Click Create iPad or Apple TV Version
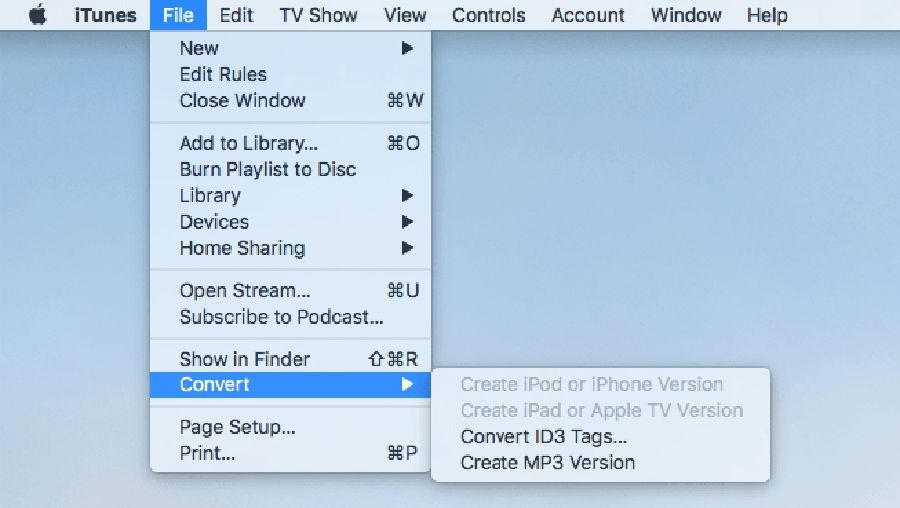Viewport: 900px width, 508px height. (600, 410)
